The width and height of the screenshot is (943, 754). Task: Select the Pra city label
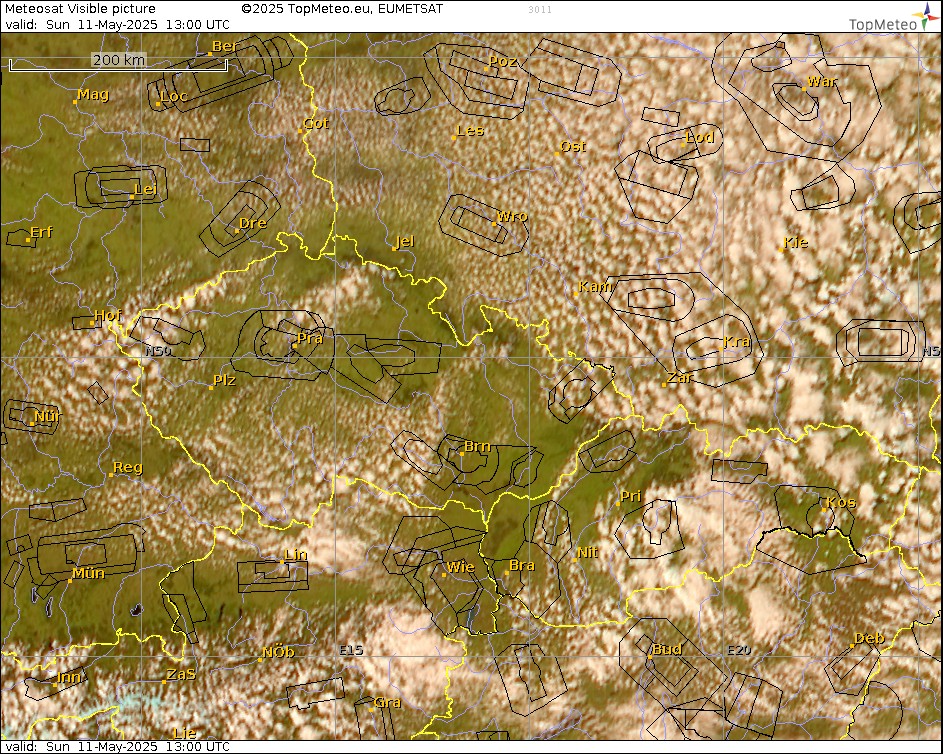[x=310, y=338]
